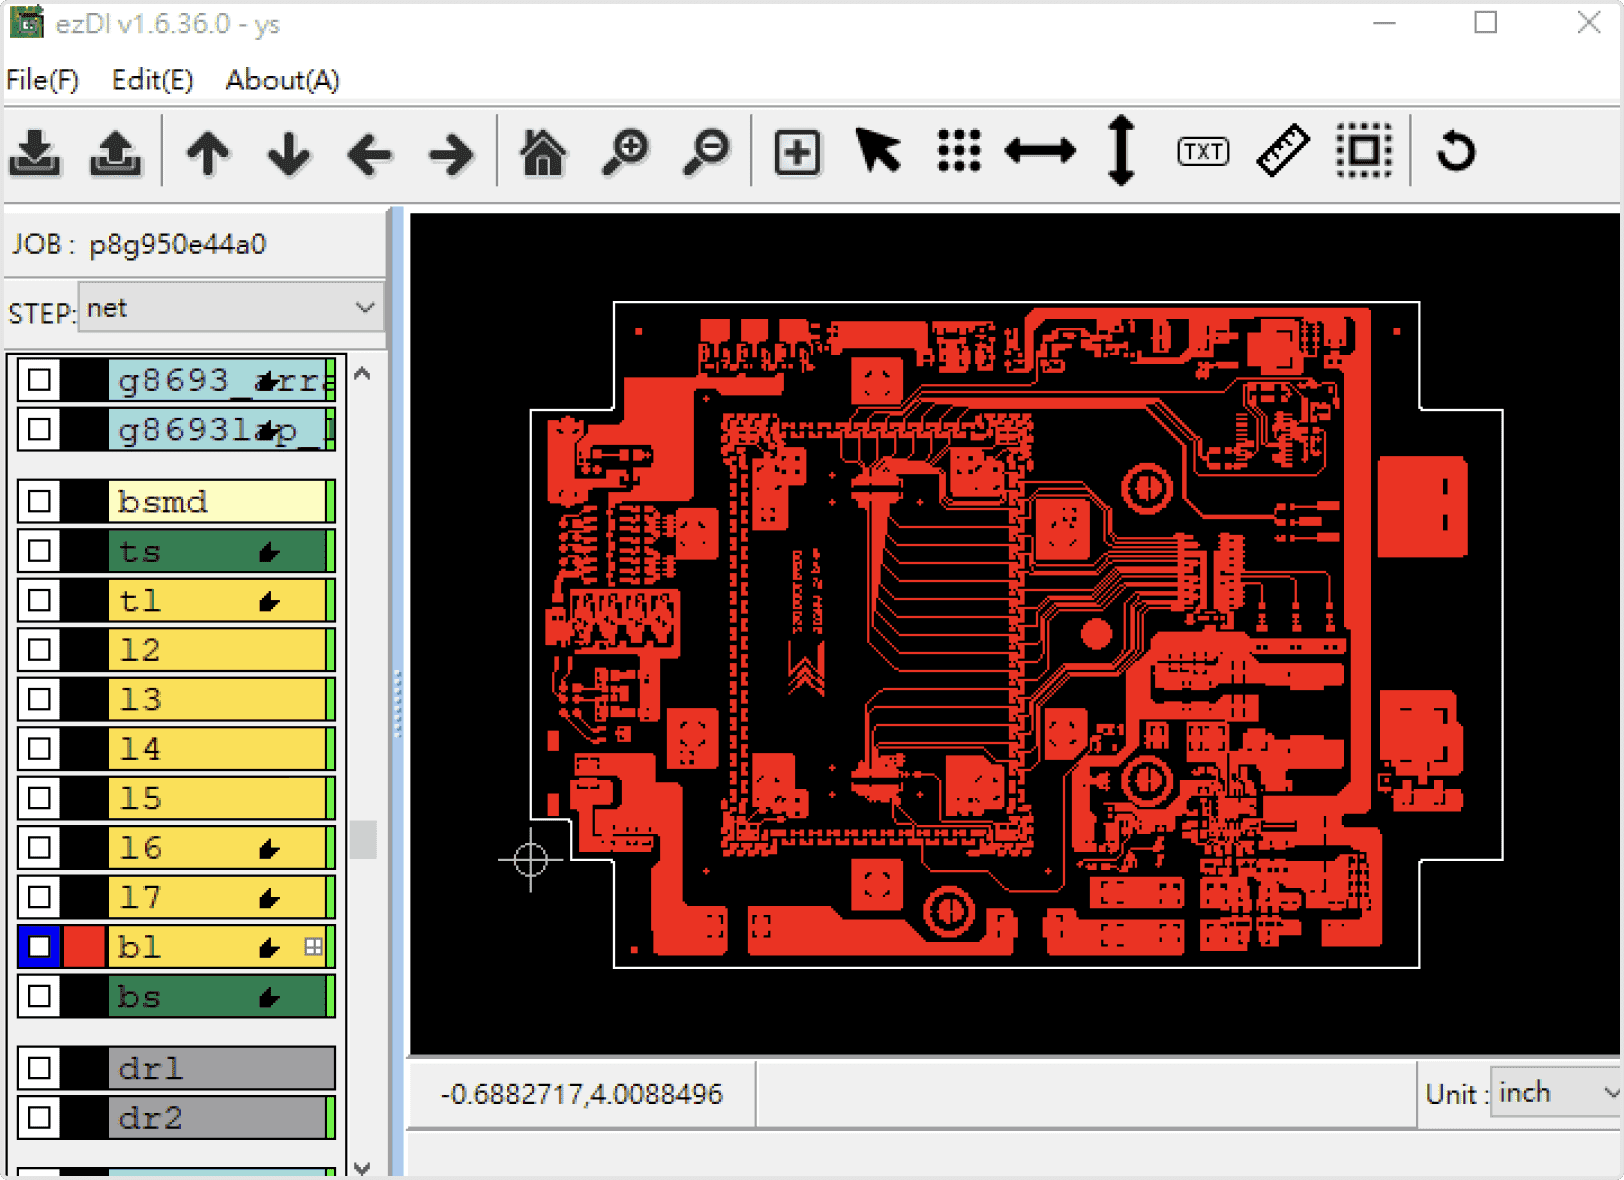Check the l2 layer checkbox

39,649
